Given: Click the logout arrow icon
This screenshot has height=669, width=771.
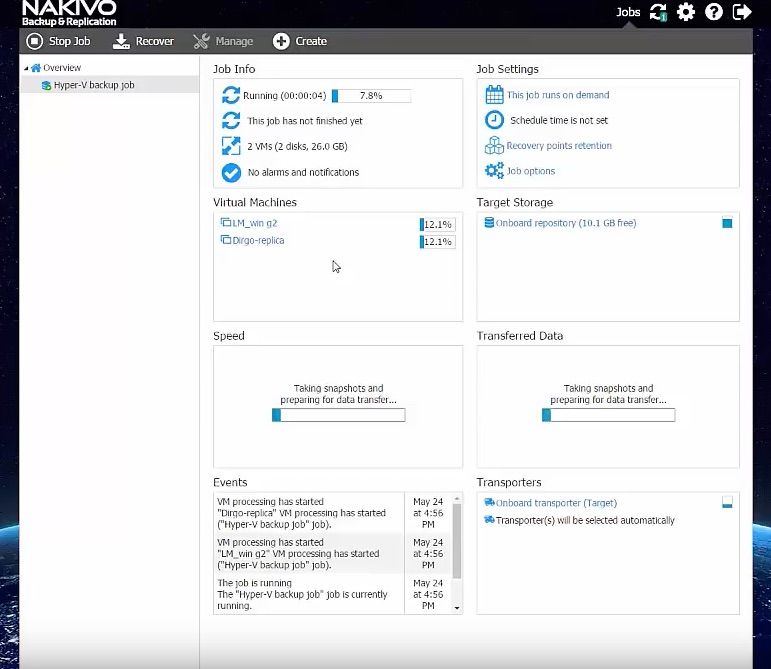Looking at the screenshot, I should (x=741, y=12).
